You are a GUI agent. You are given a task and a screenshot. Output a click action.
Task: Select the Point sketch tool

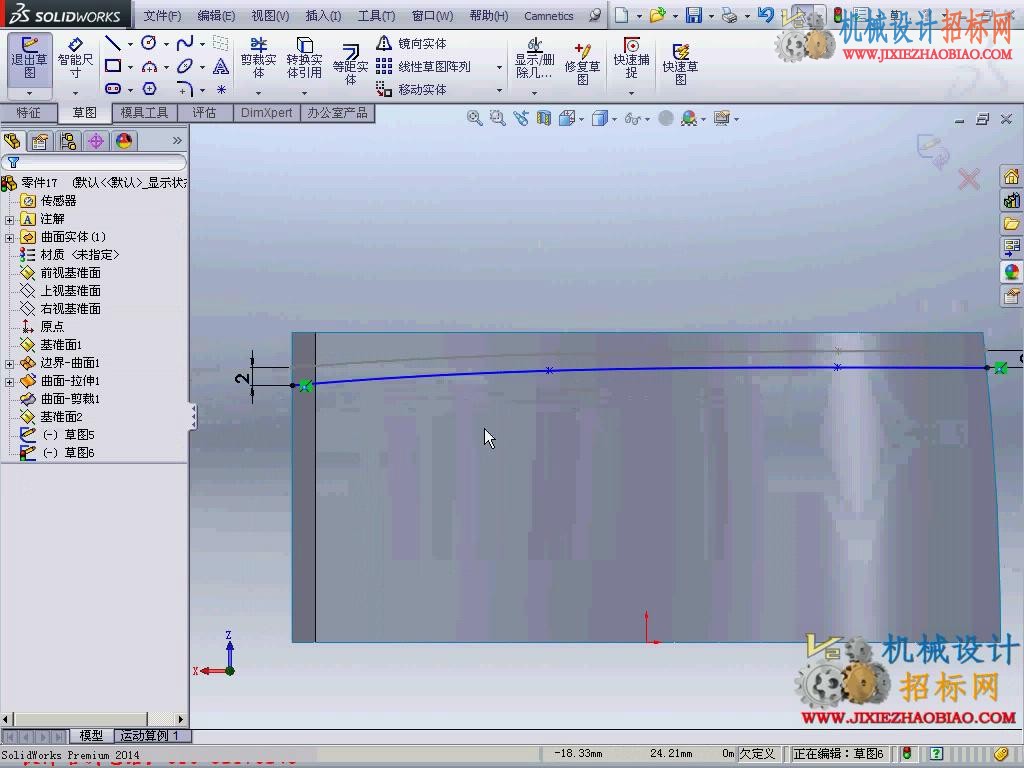tap(221, 89)
